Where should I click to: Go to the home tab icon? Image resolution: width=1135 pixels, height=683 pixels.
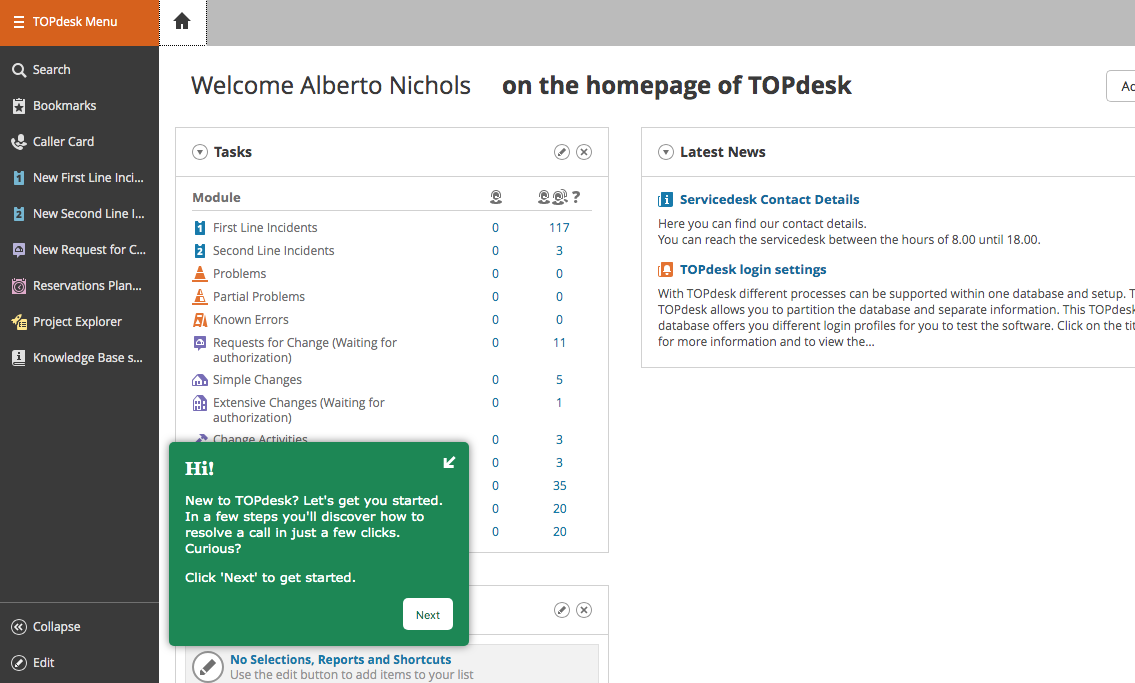[182, 22]
